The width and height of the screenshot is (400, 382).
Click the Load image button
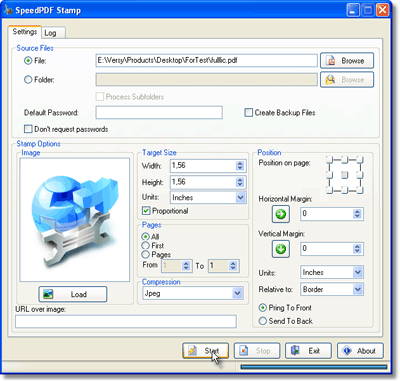[x=73, y=294]
